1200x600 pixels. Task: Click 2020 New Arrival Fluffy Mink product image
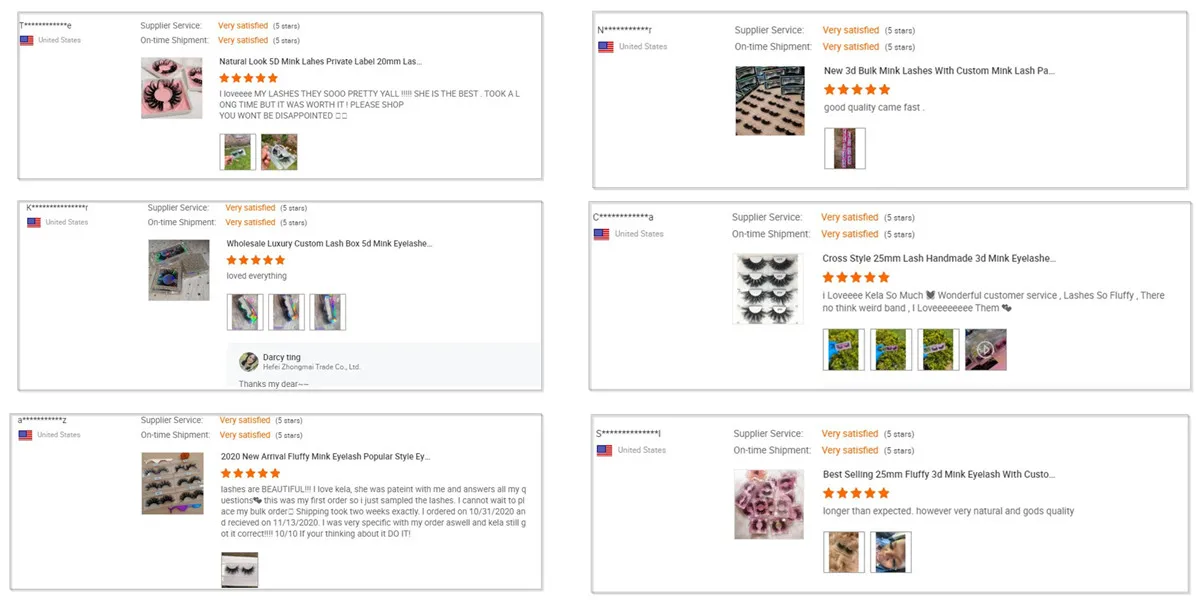point(172,484)
